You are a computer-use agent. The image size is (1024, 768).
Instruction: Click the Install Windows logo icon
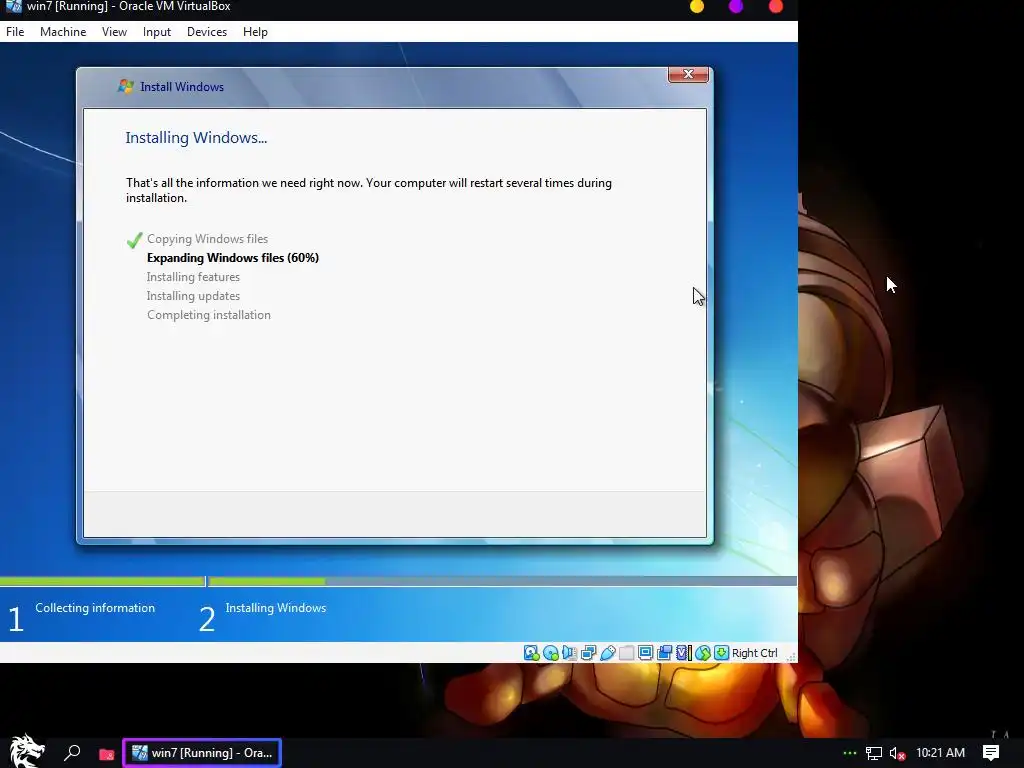click(125, 86)
